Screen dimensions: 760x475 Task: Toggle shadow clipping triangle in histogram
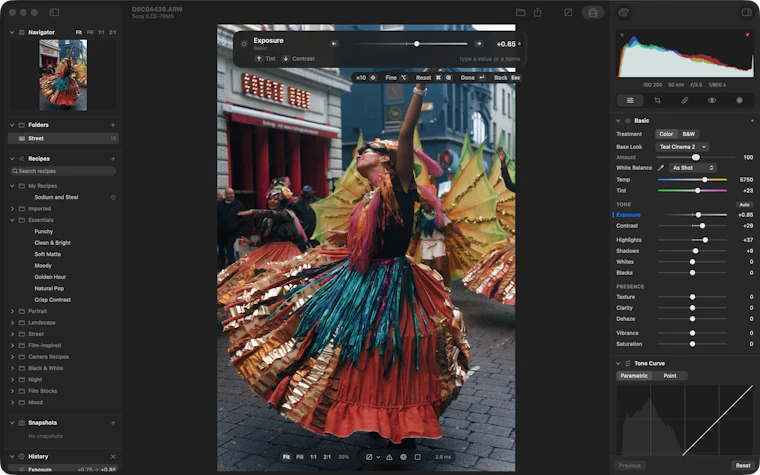pos(622,35)
